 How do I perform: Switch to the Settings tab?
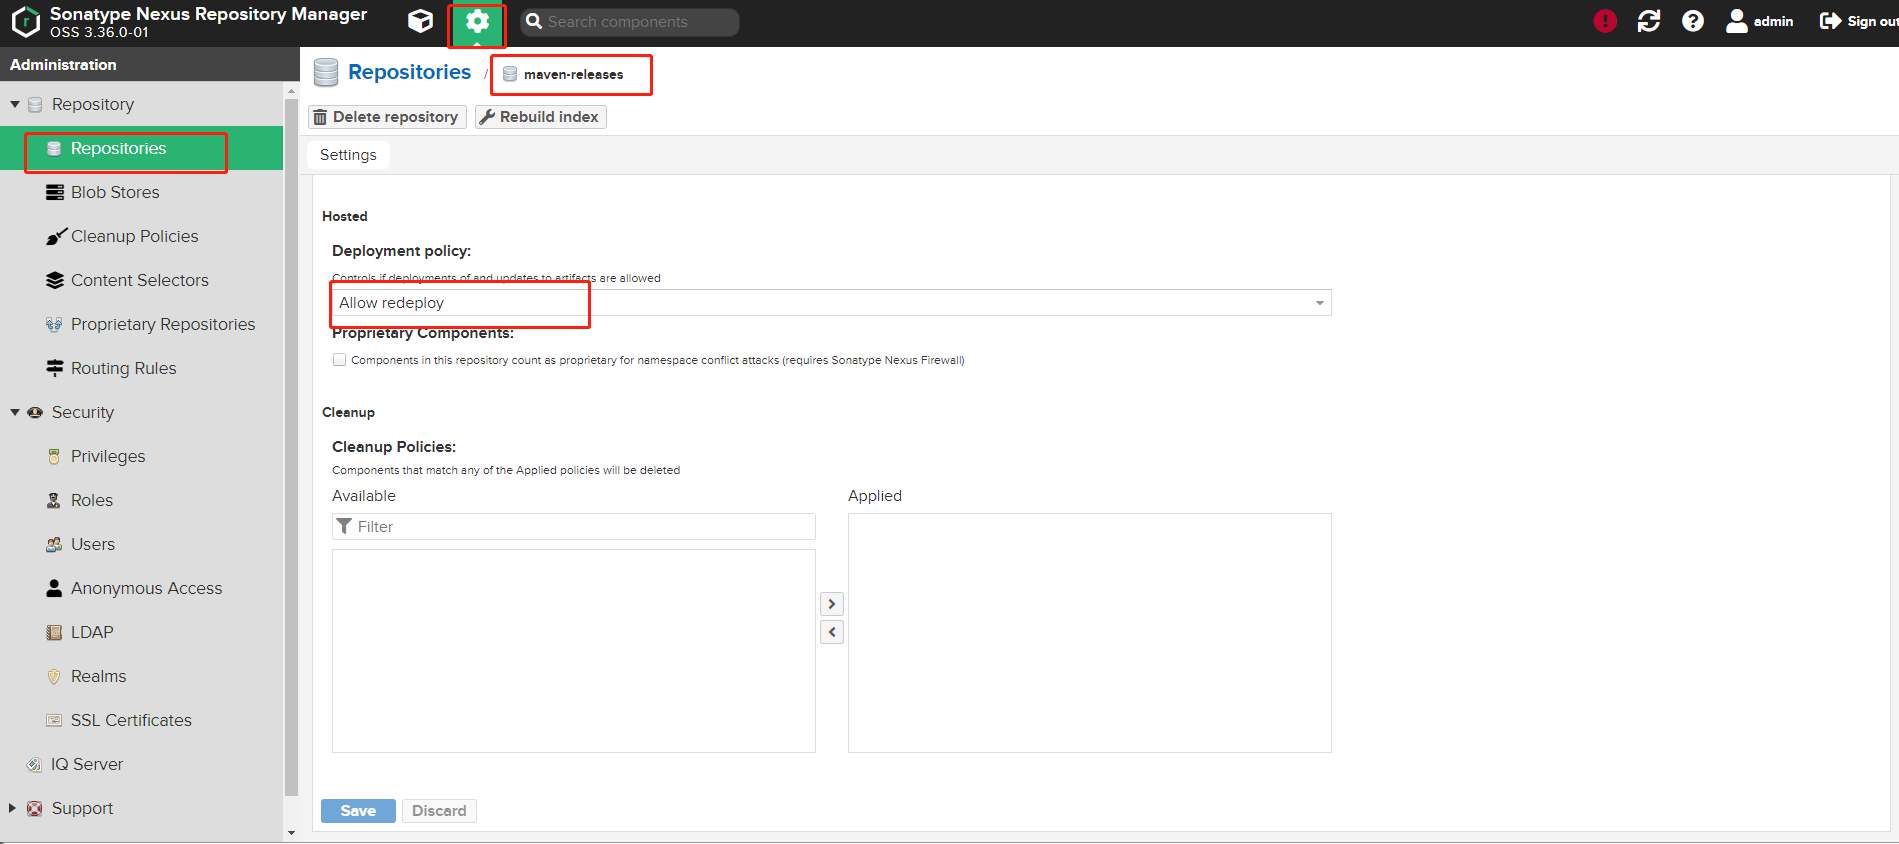(x=348, y=155)
